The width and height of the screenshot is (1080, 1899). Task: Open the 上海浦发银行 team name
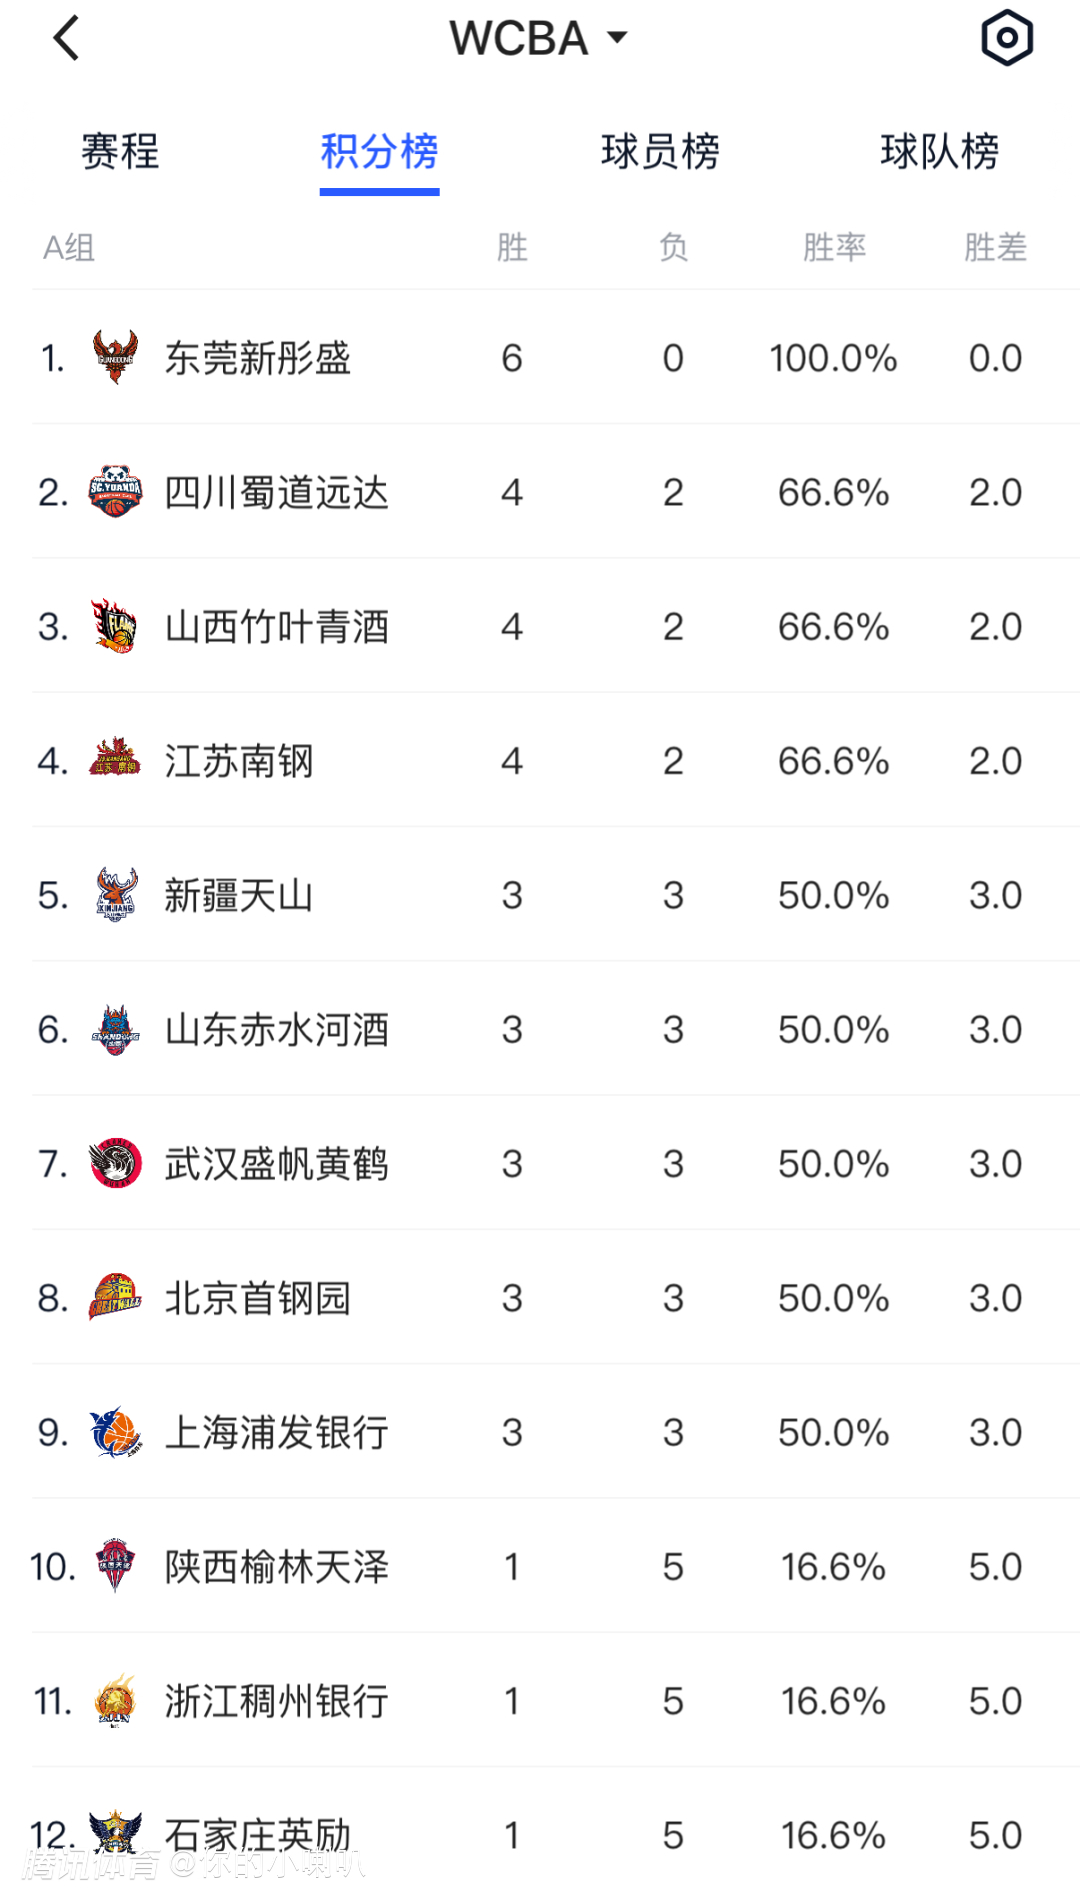point(276,1432)
